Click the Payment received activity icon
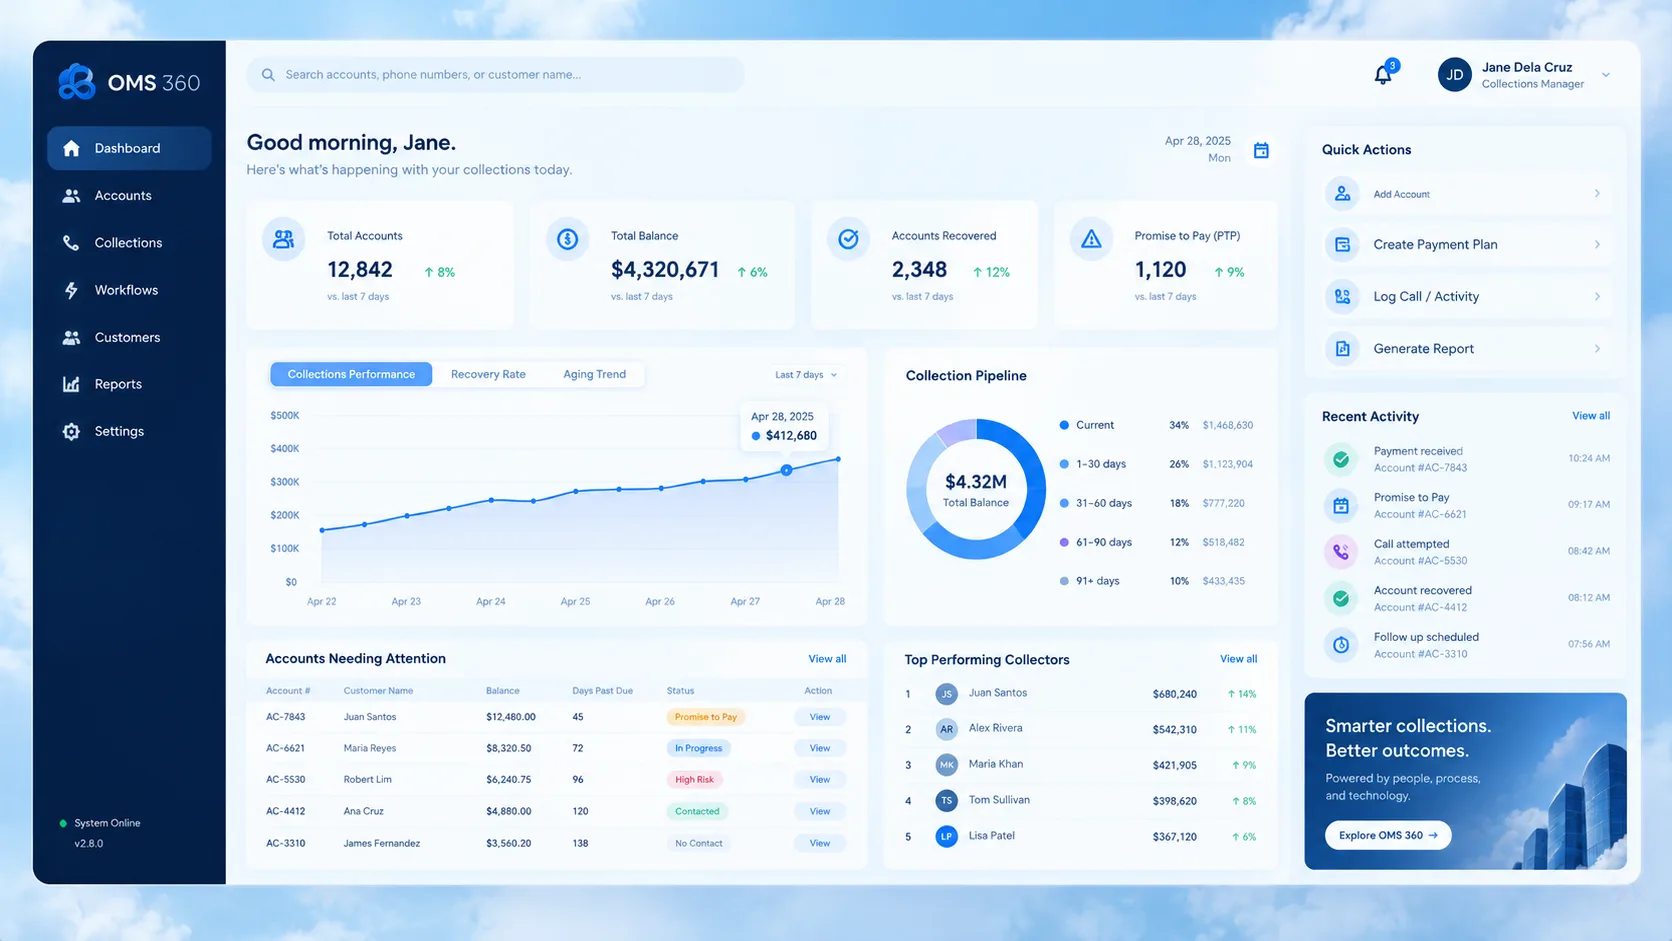This screenshot has width=1672, height=941. coord(1341,459)
